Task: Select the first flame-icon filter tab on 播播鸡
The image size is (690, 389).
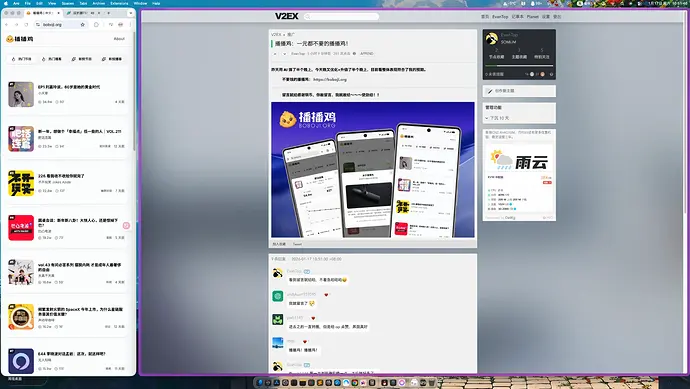Action: pos(22,59)
